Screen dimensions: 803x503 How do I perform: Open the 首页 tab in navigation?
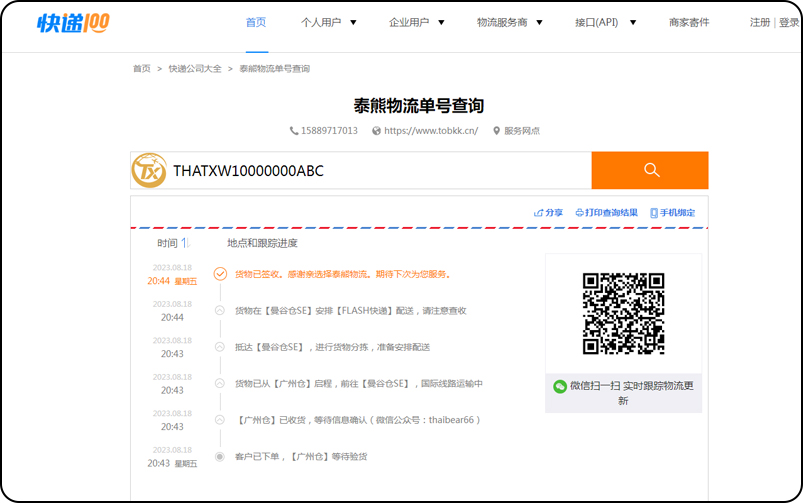(256, 23)
